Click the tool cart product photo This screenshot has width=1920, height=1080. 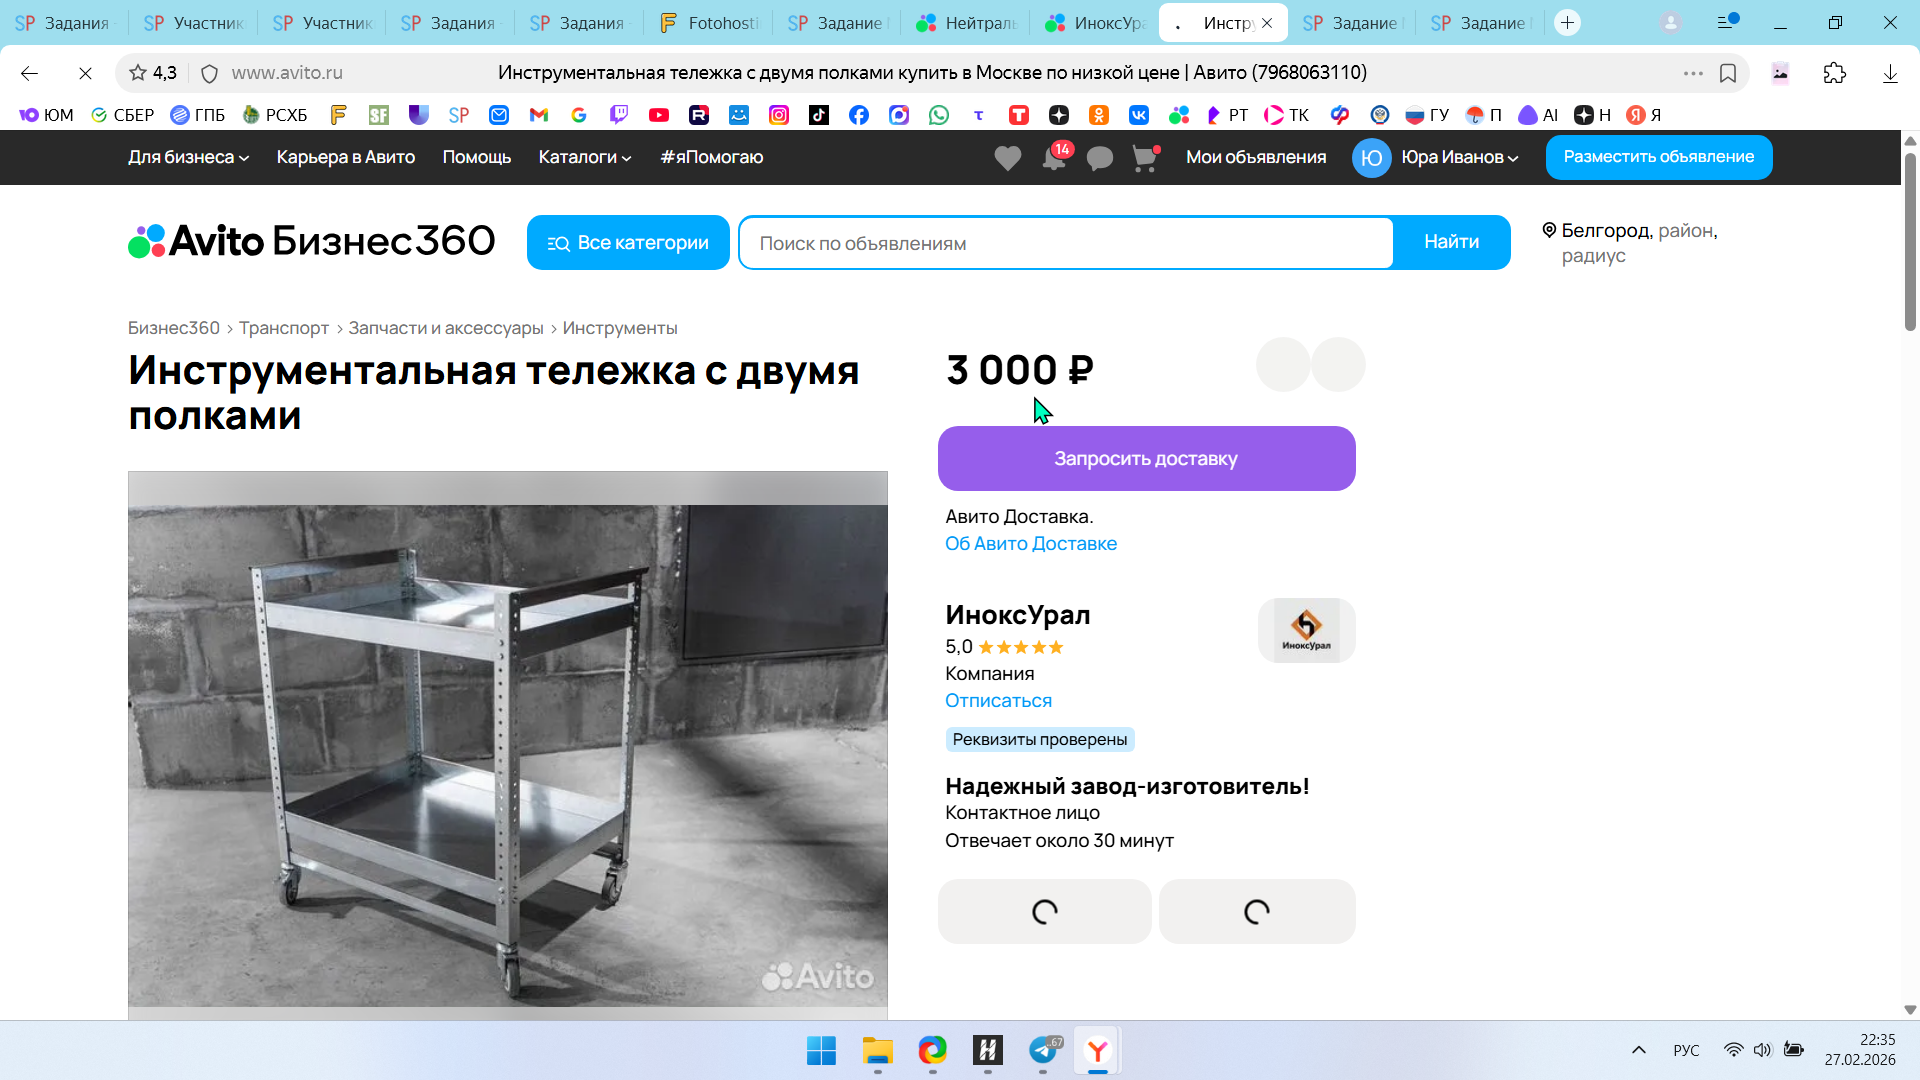[x=508, y=740]
